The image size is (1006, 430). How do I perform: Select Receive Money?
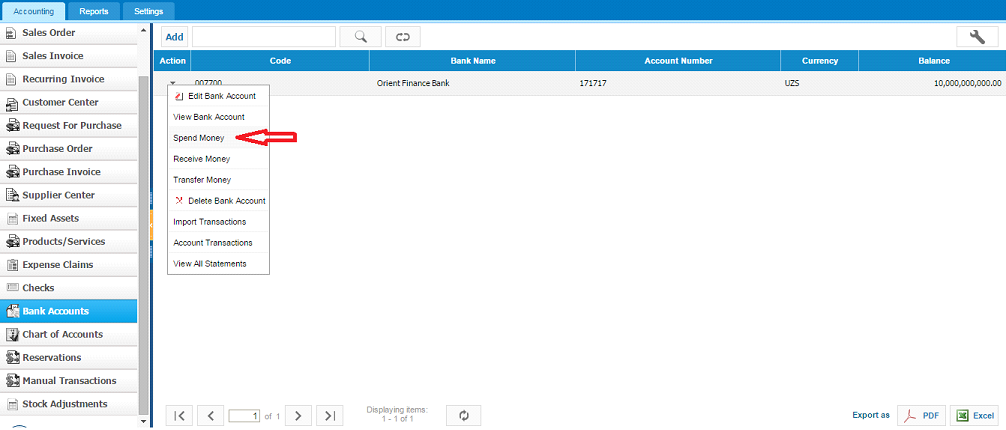click(218, 159)
